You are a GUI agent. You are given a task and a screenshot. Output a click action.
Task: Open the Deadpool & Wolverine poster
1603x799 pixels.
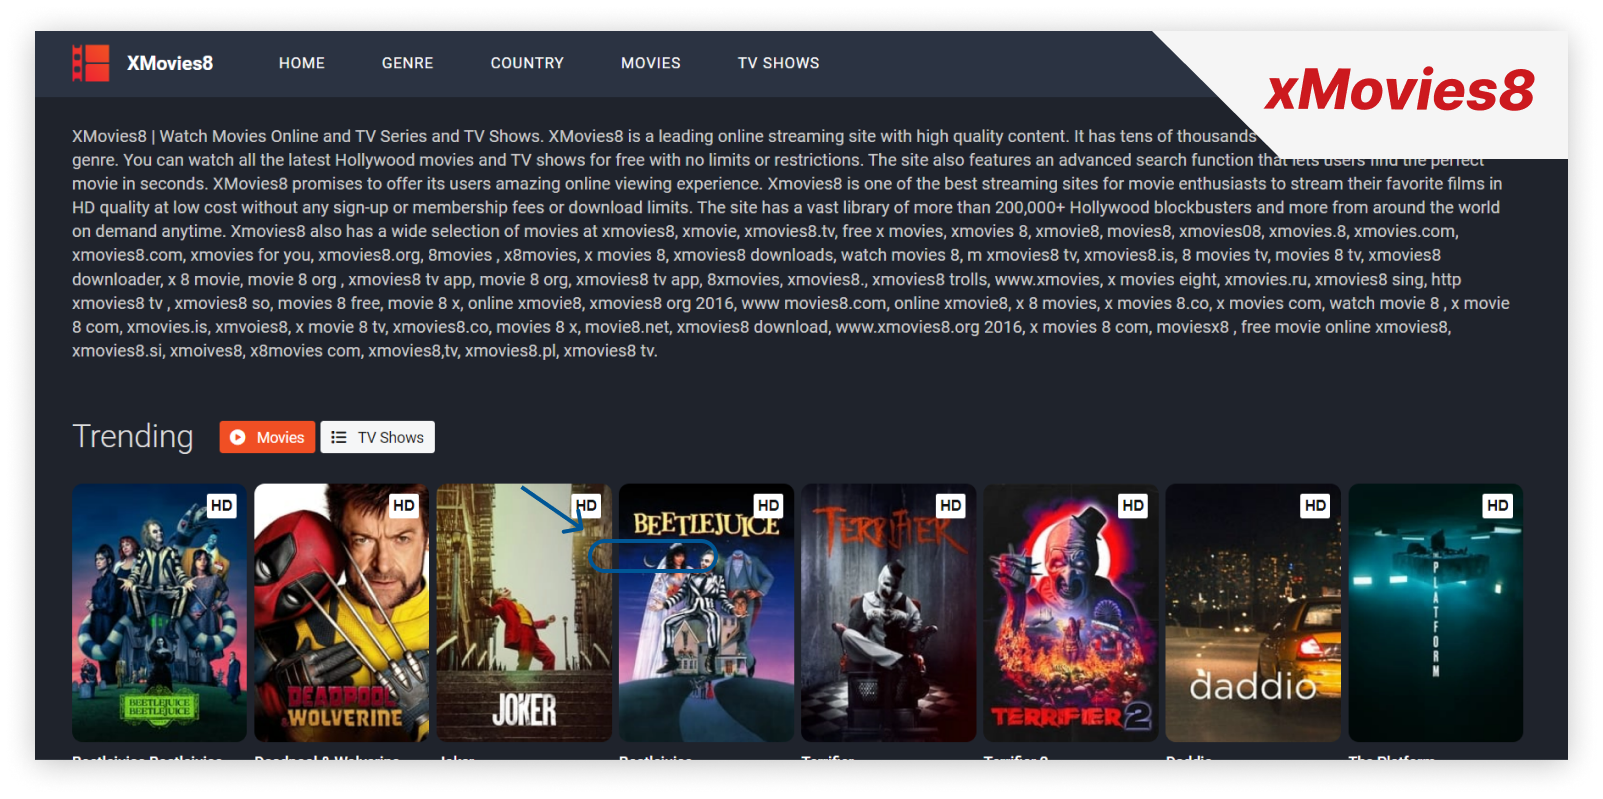341,613
